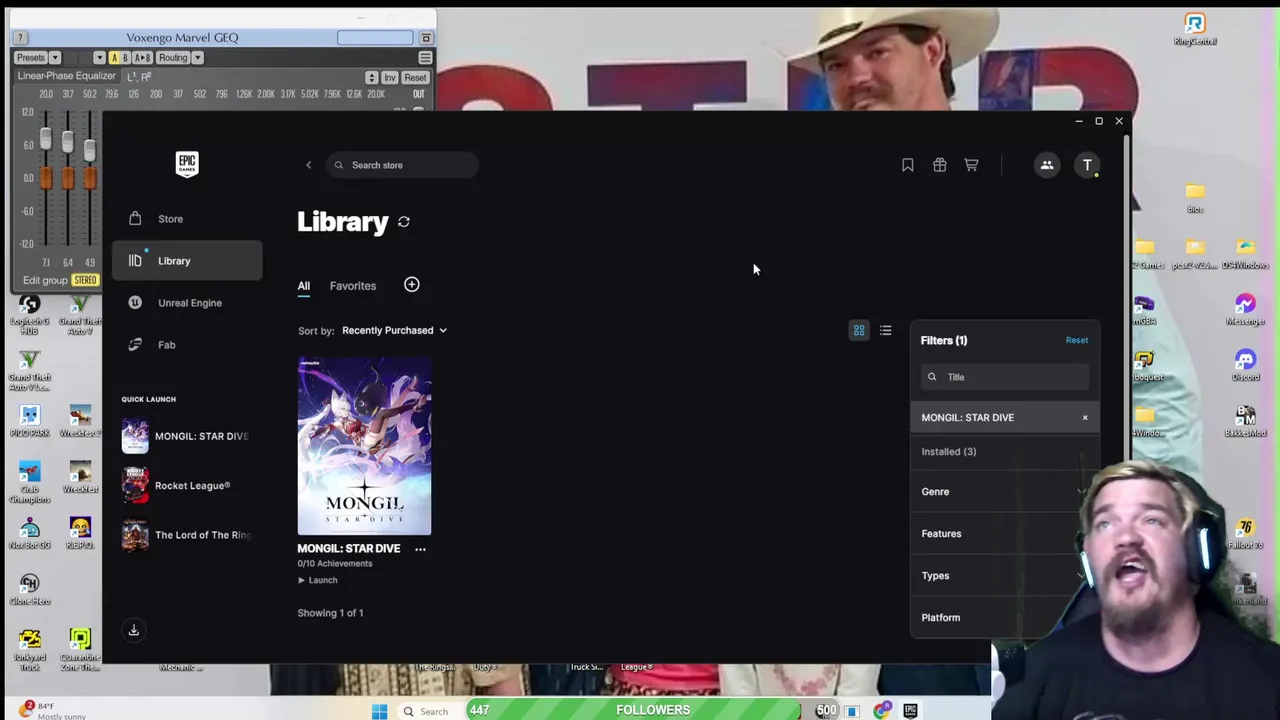The image size is (1280, 720).
Task: Open the RingCentral desktop icon
Action: (1195, 29)
